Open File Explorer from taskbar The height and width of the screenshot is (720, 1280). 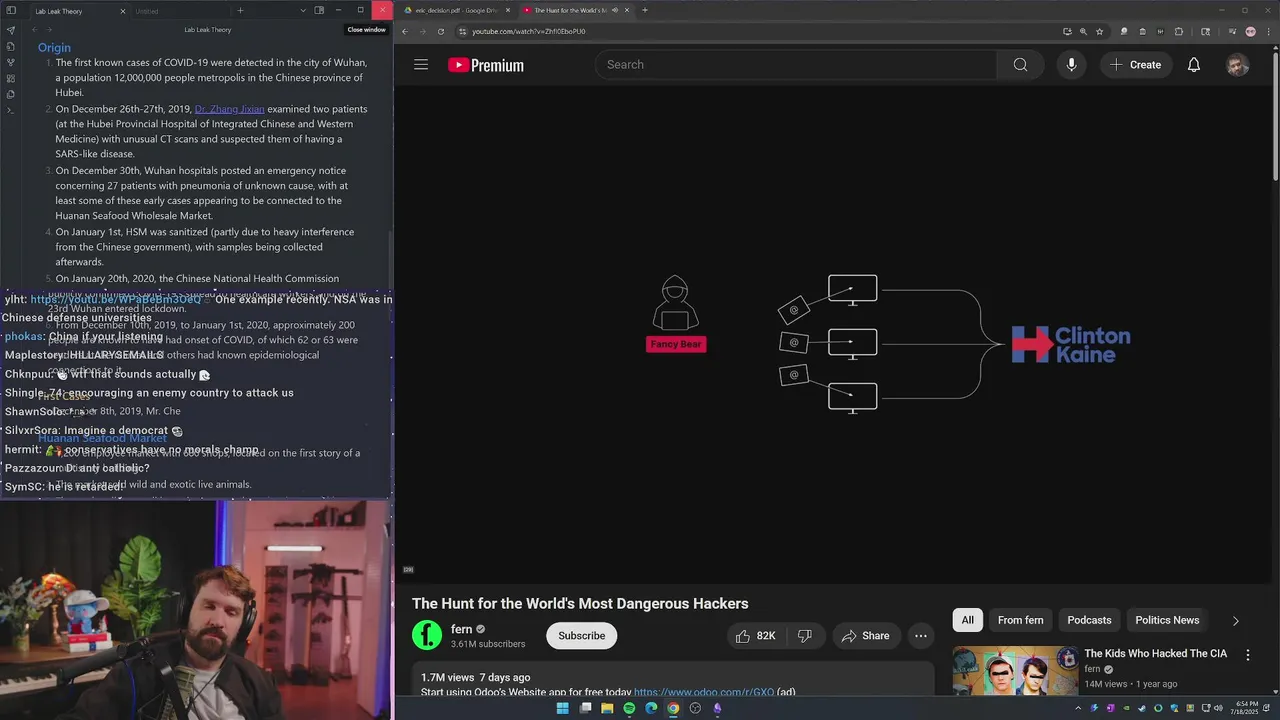[607, 708]
